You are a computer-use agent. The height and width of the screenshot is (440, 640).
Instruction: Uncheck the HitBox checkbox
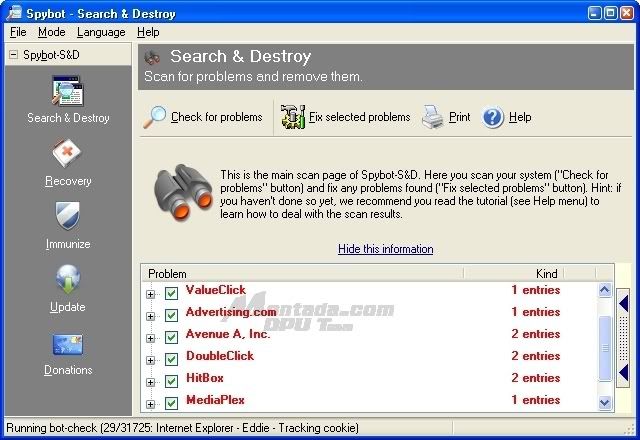click(x=171, y=381)
